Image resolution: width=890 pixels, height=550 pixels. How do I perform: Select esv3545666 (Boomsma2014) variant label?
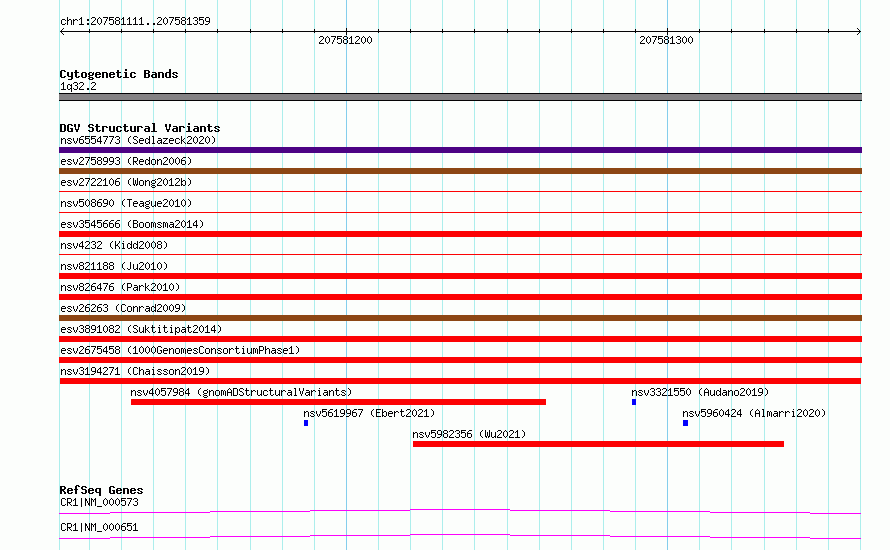point(132,224)
